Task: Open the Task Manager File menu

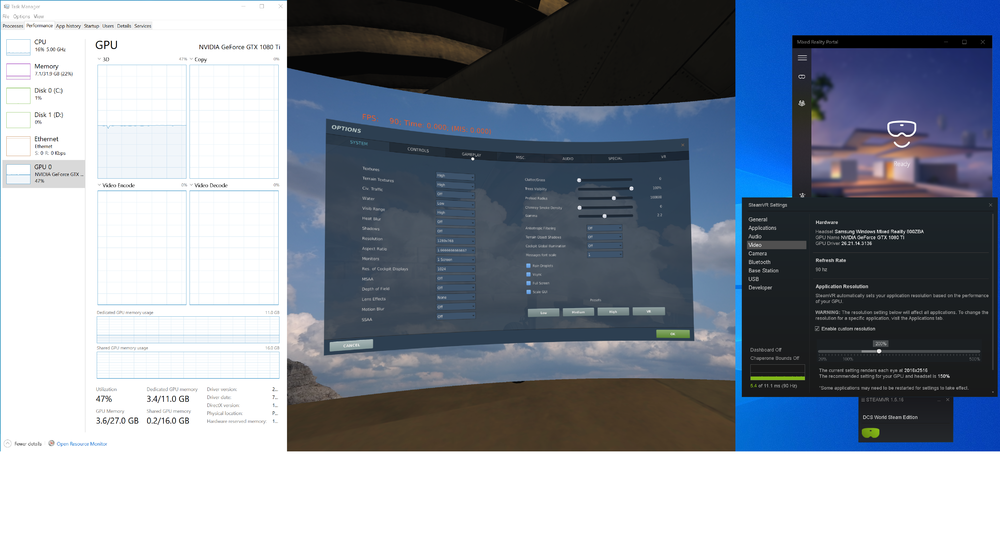Action: (x=6, y=16)
